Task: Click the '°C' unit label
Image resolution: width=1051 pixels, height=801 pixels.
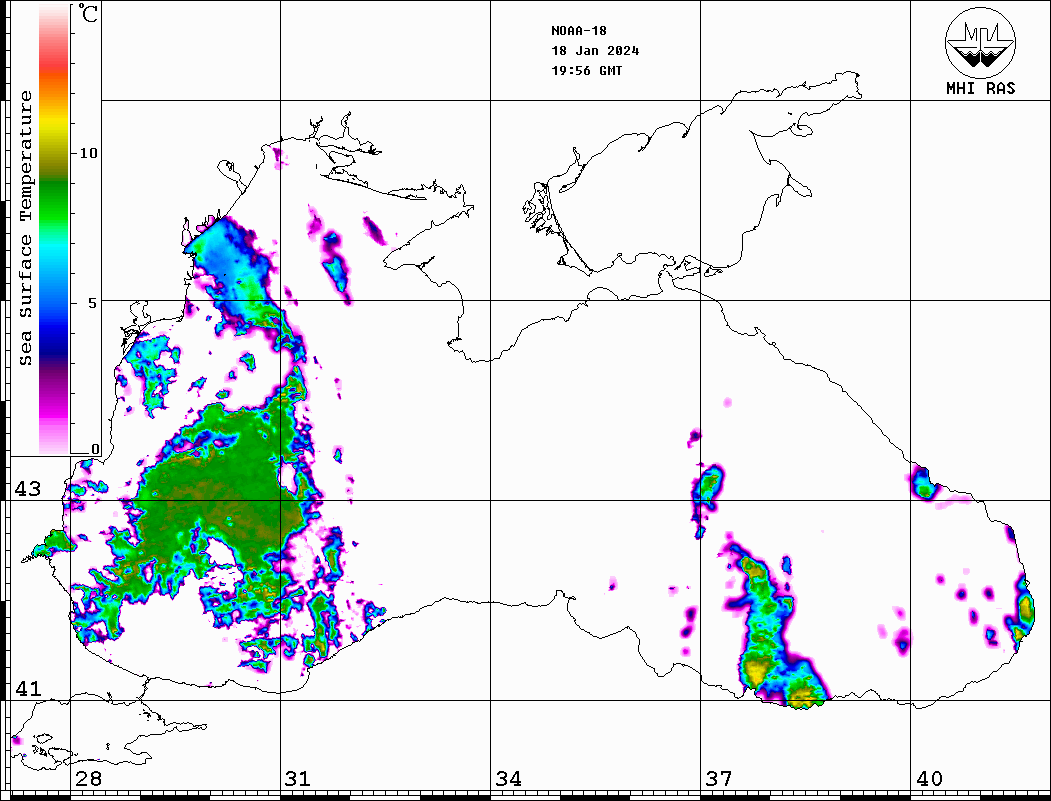Action: [88, 13]
